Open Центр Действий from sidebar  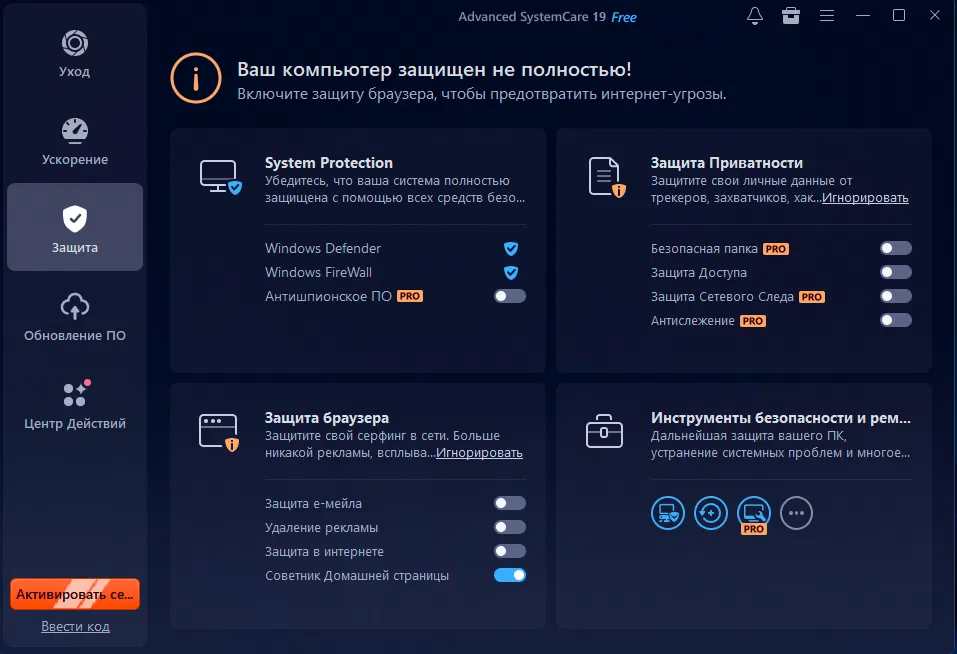[x=75, y=406]
